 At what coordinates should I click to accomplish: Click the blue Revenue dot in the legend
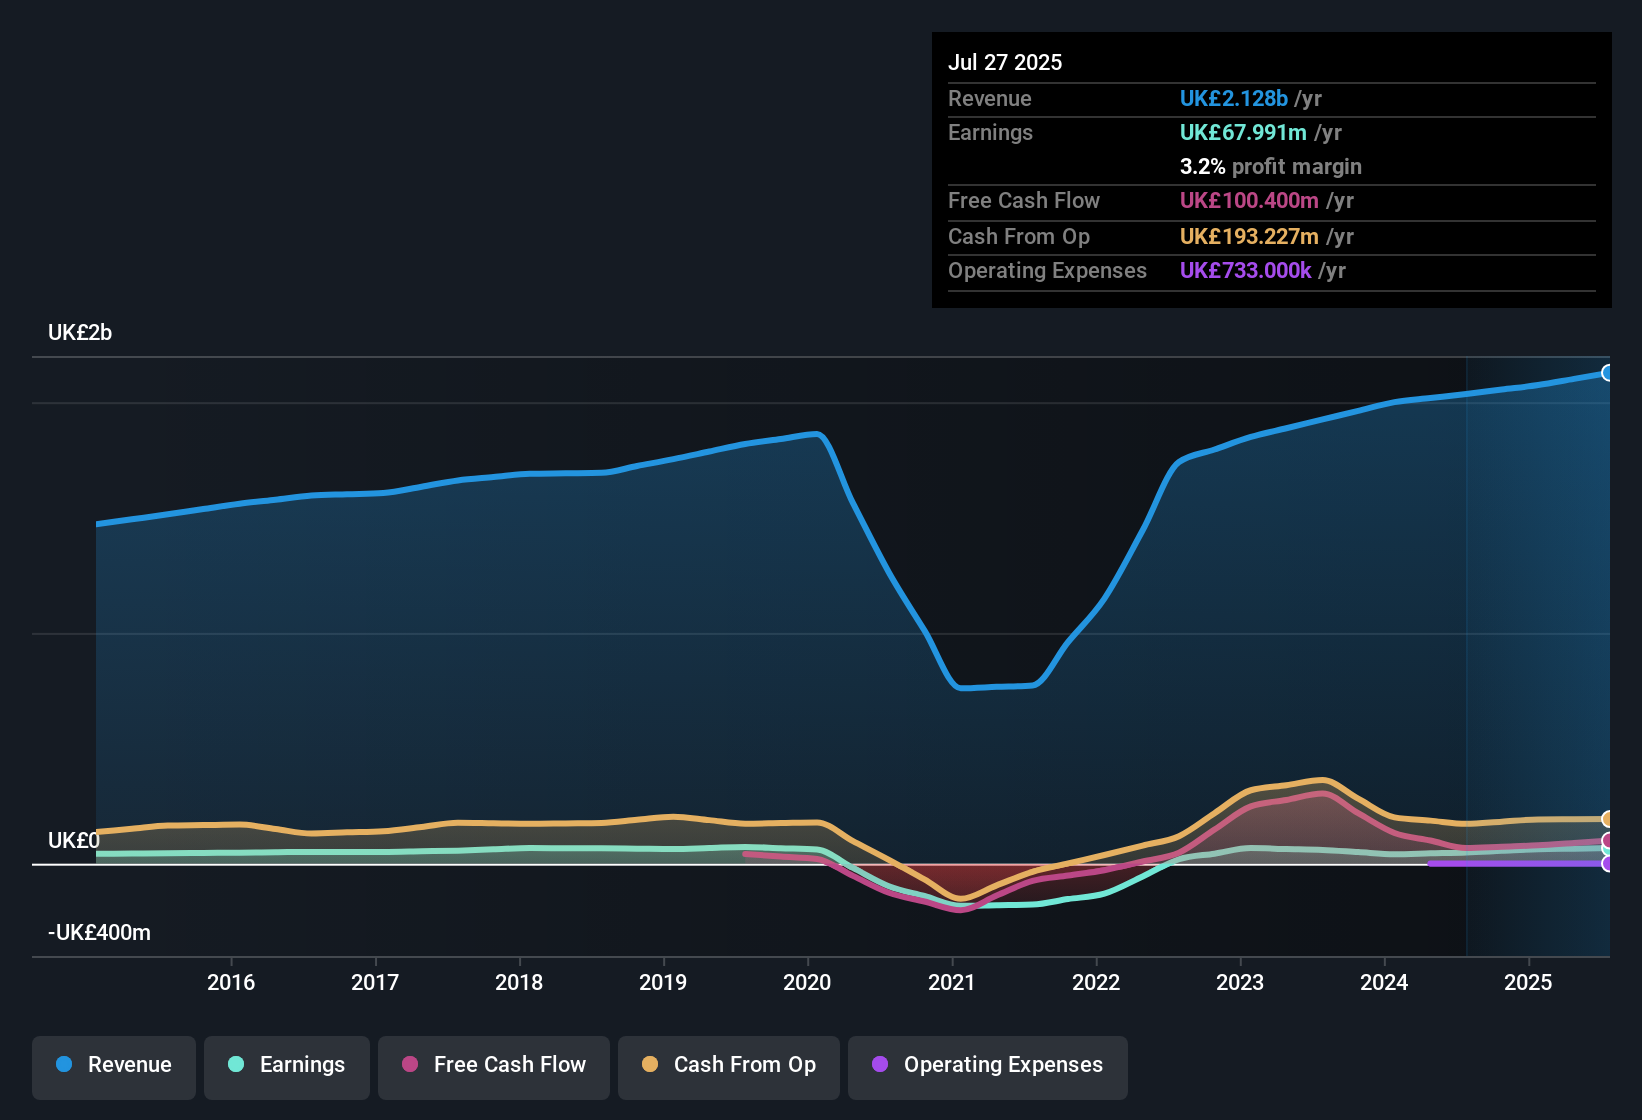62,1065
